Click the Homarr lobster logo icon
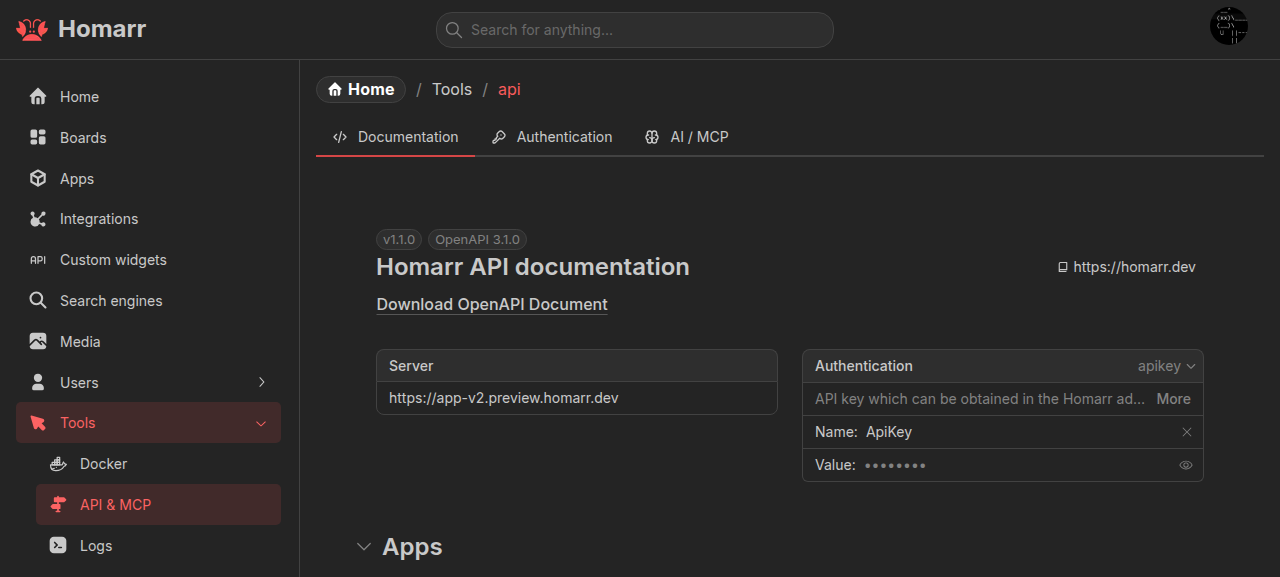Viewport: 1280px width, 577px height. tap(32, 29)
